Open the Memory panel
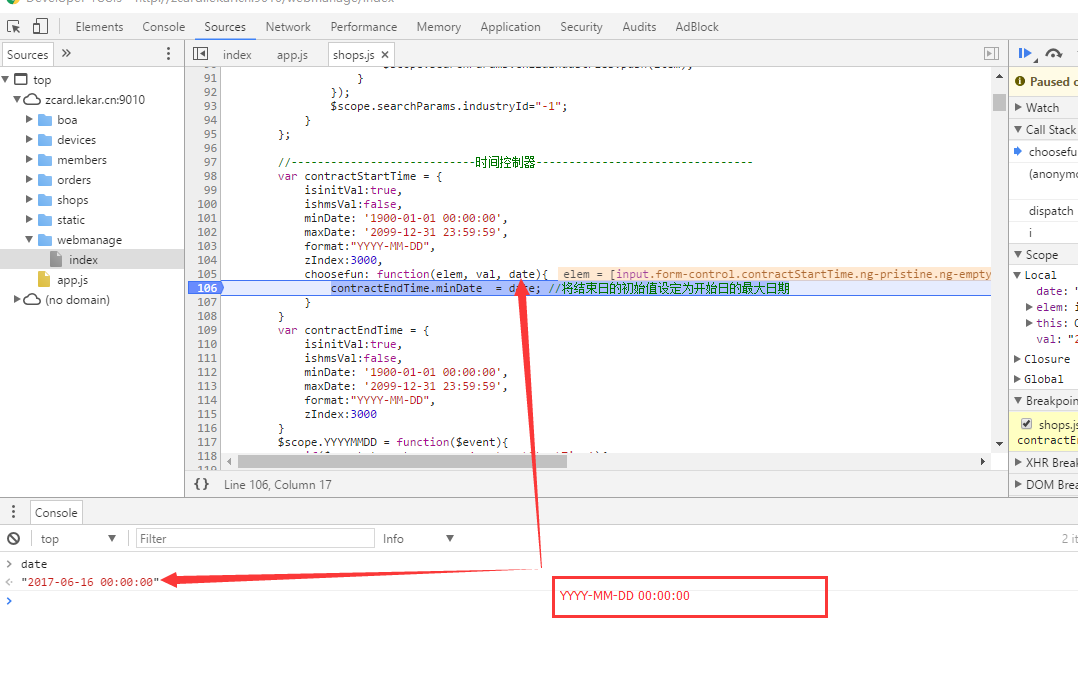This screenshot has width=1078, height=693. 439,27
